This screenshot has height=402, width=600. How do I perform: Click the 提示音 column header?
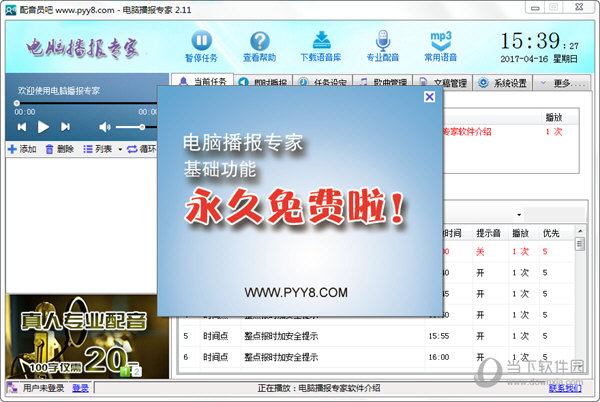[x=488, y=233]
